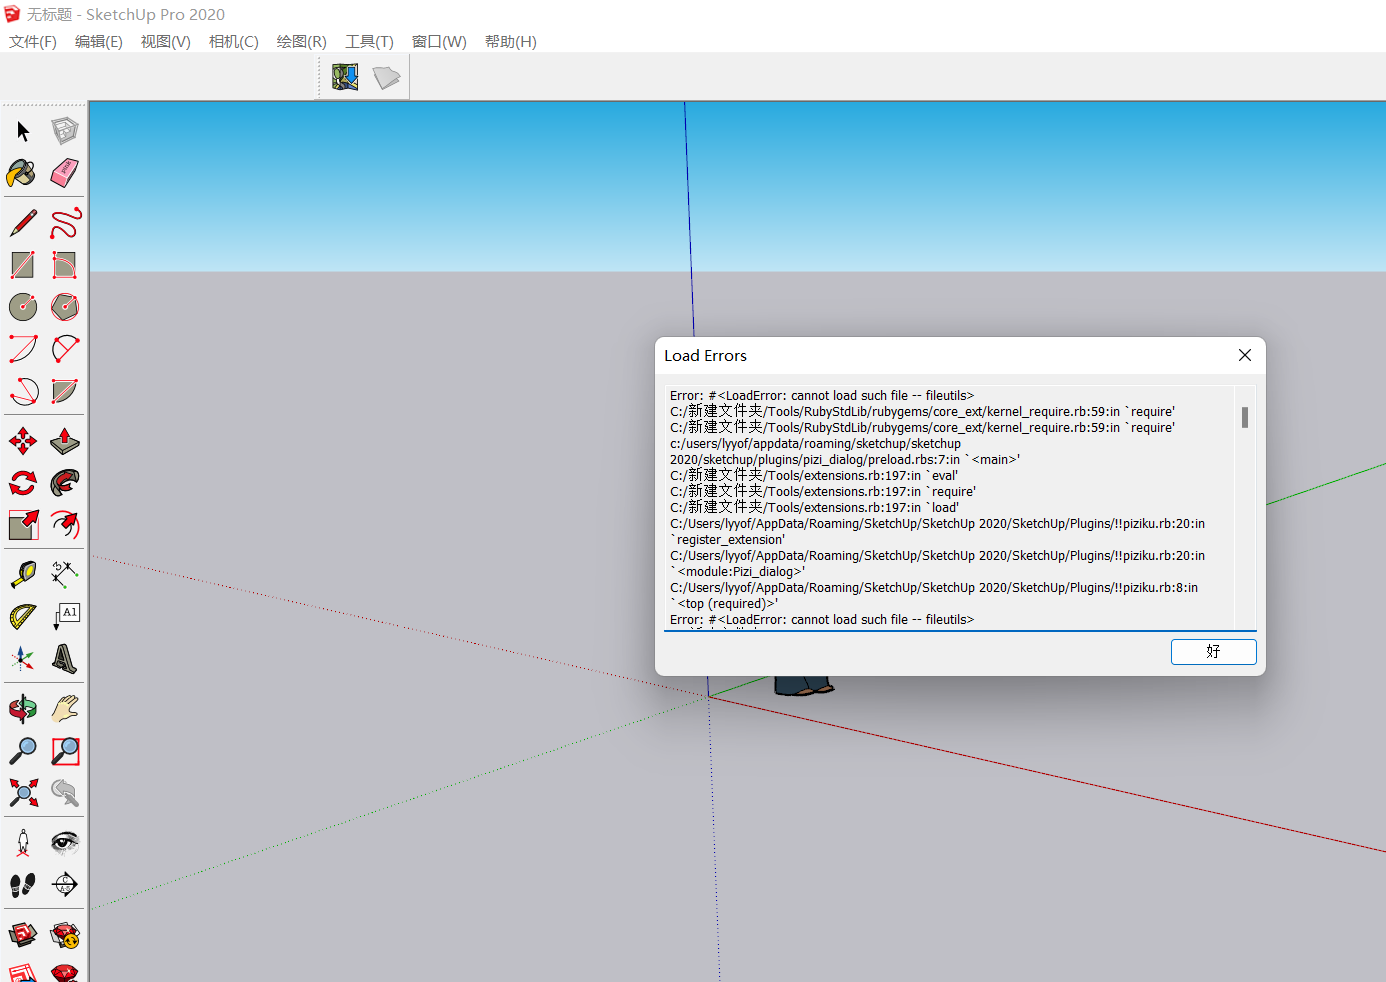Pick the Rotate tool
Screen dimensions: 1386x982
[22, 483]
